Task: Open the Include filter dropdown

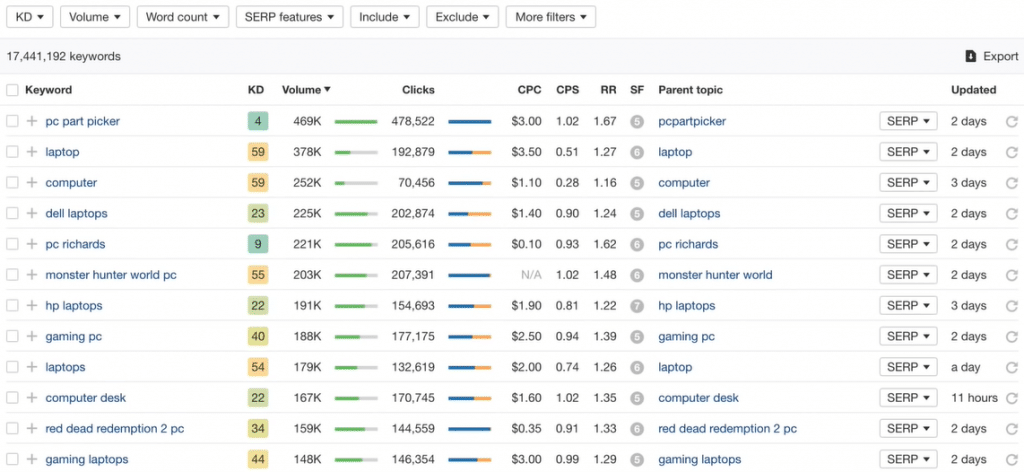Action: click(x=385, y=17)
